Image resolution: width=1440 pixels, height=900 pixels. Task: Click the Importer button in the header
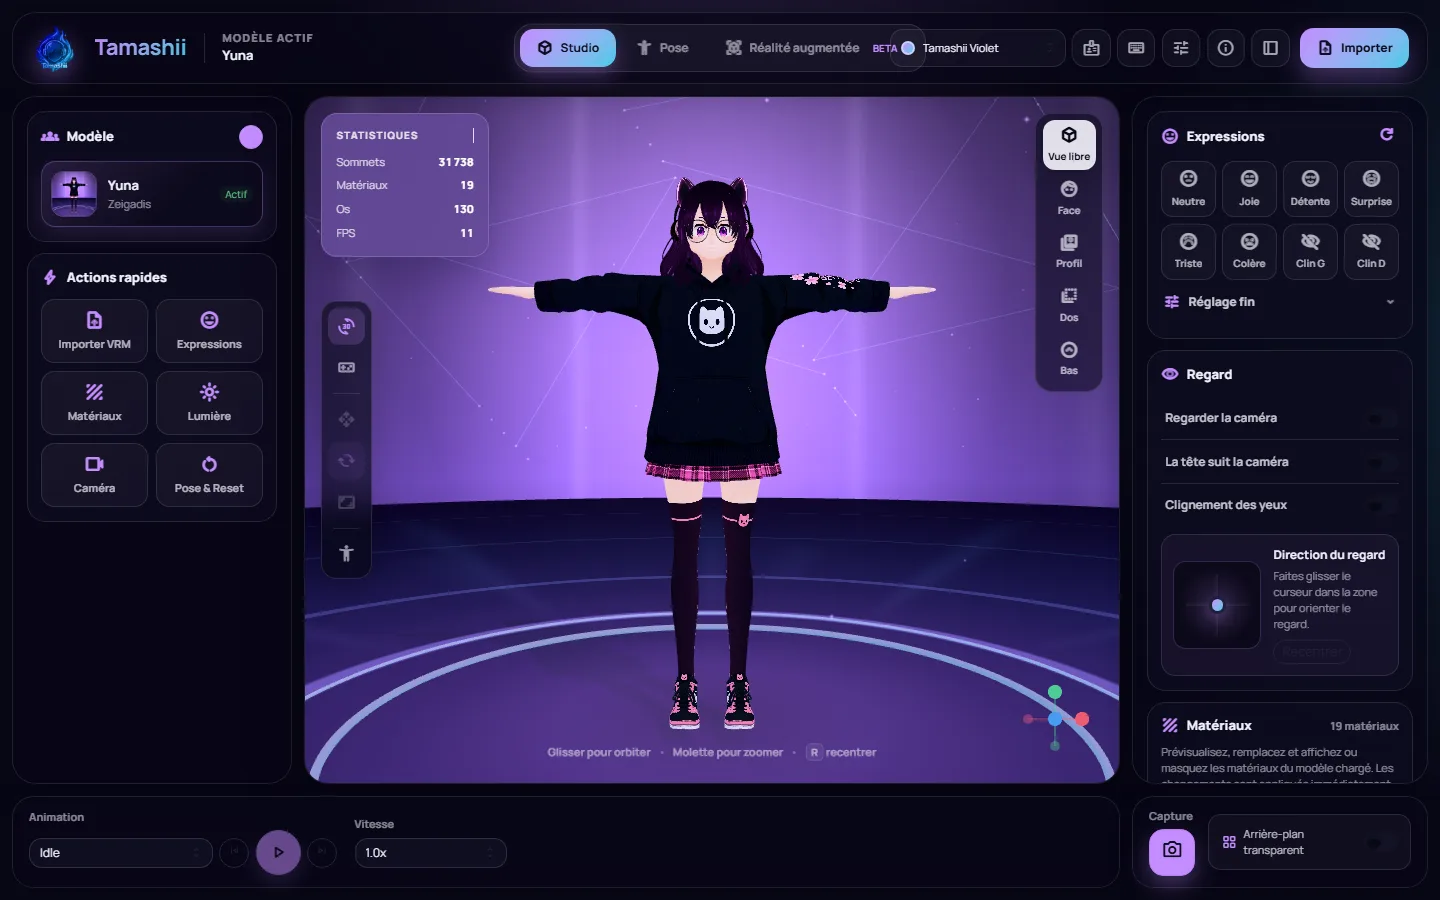coord(1354,48)
